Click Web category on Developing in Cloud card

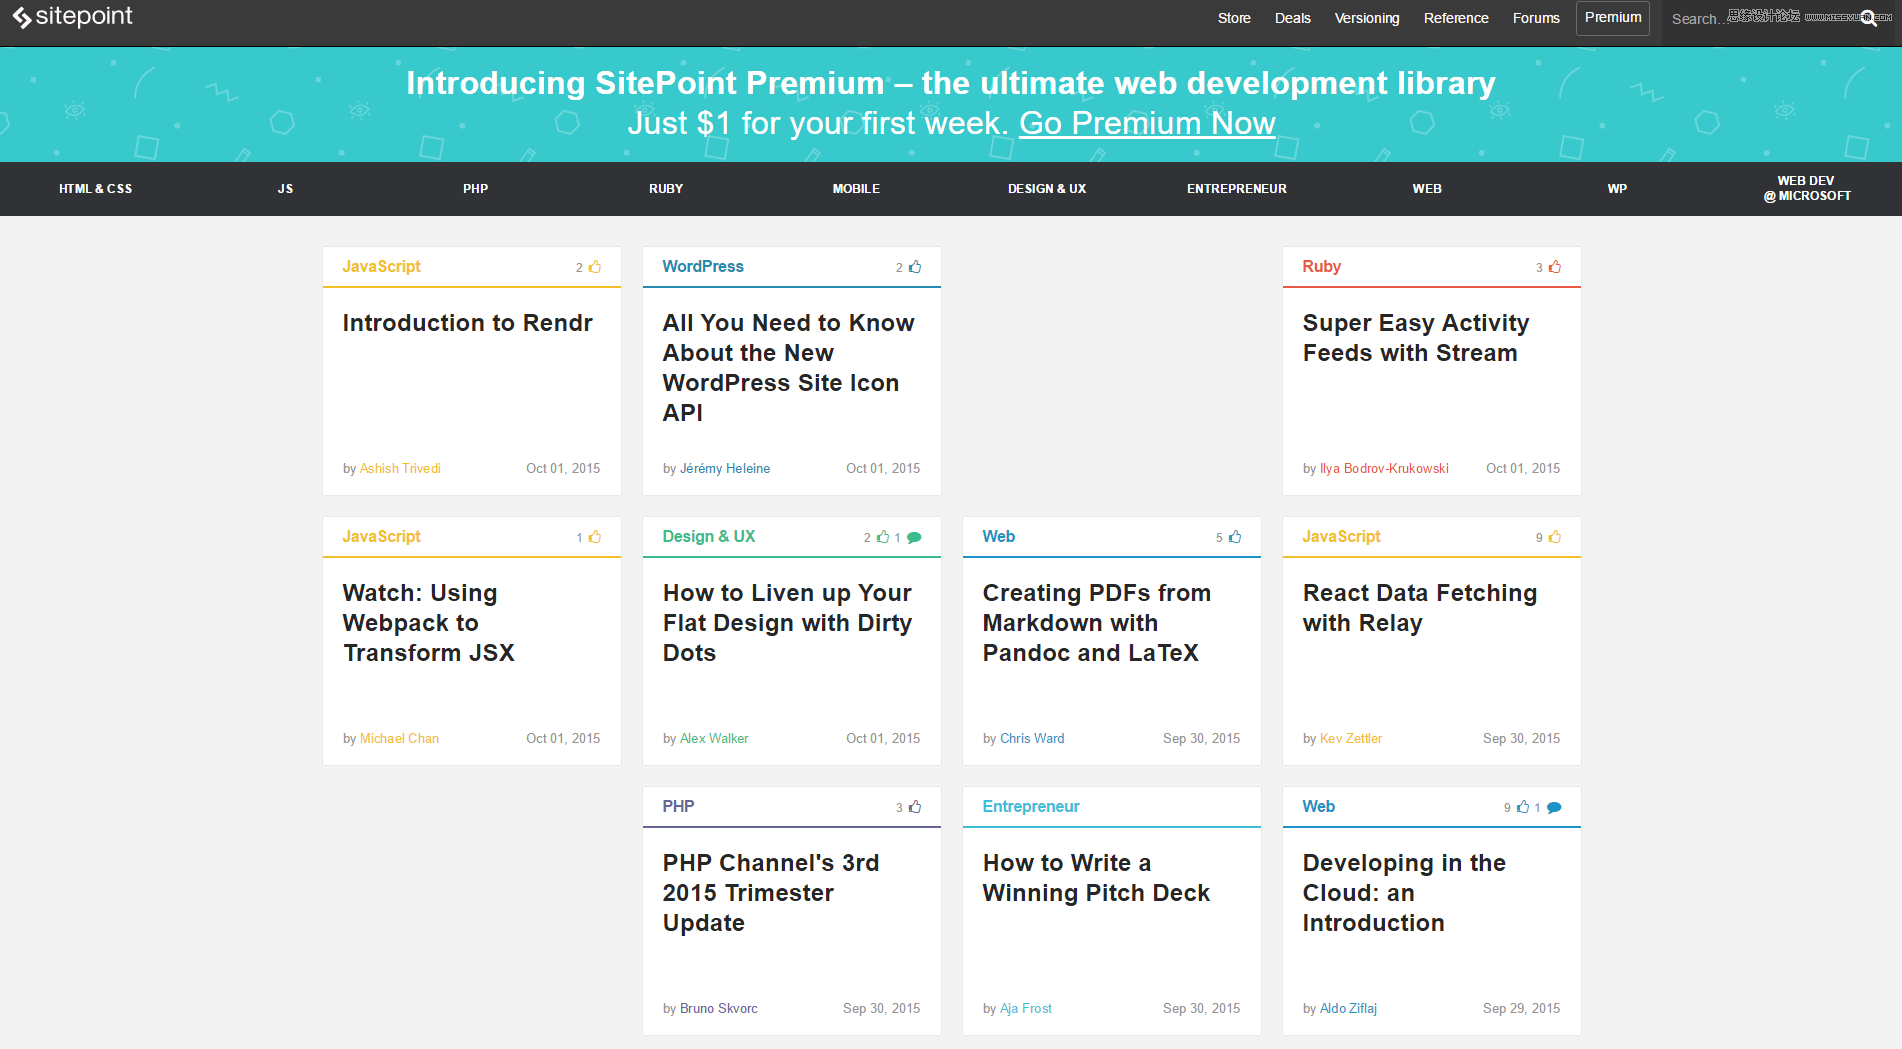coord(1319,807)
